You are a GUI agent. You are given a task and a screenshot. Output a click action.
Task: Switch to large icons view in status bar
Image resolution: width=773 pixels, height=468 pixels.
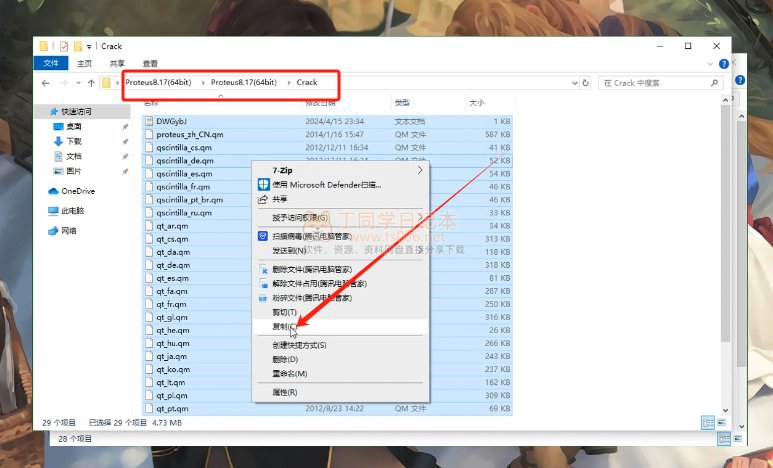(x=722, y=421)
